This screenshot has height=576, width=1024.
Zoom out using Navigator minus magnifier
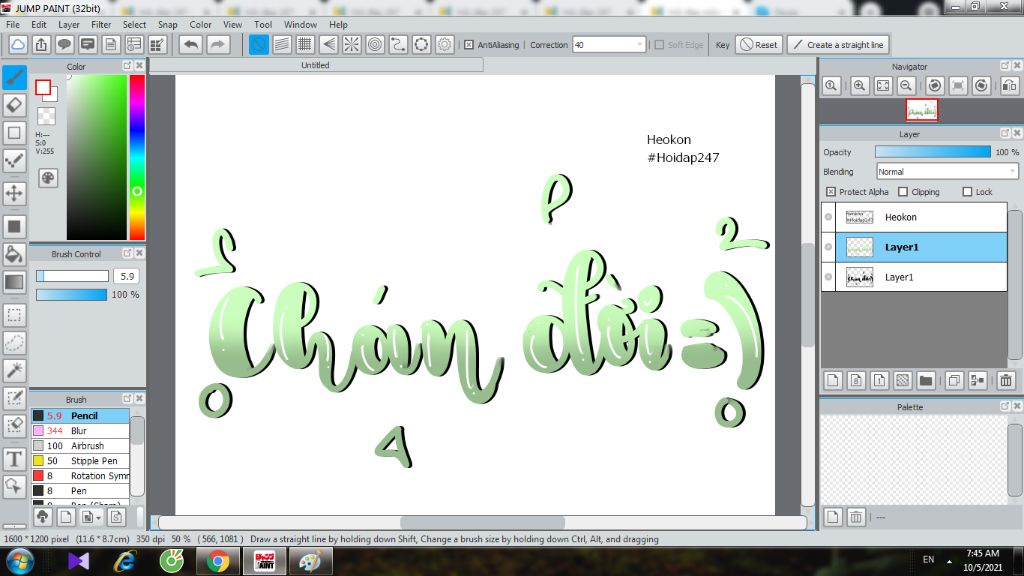click(906, 86)
